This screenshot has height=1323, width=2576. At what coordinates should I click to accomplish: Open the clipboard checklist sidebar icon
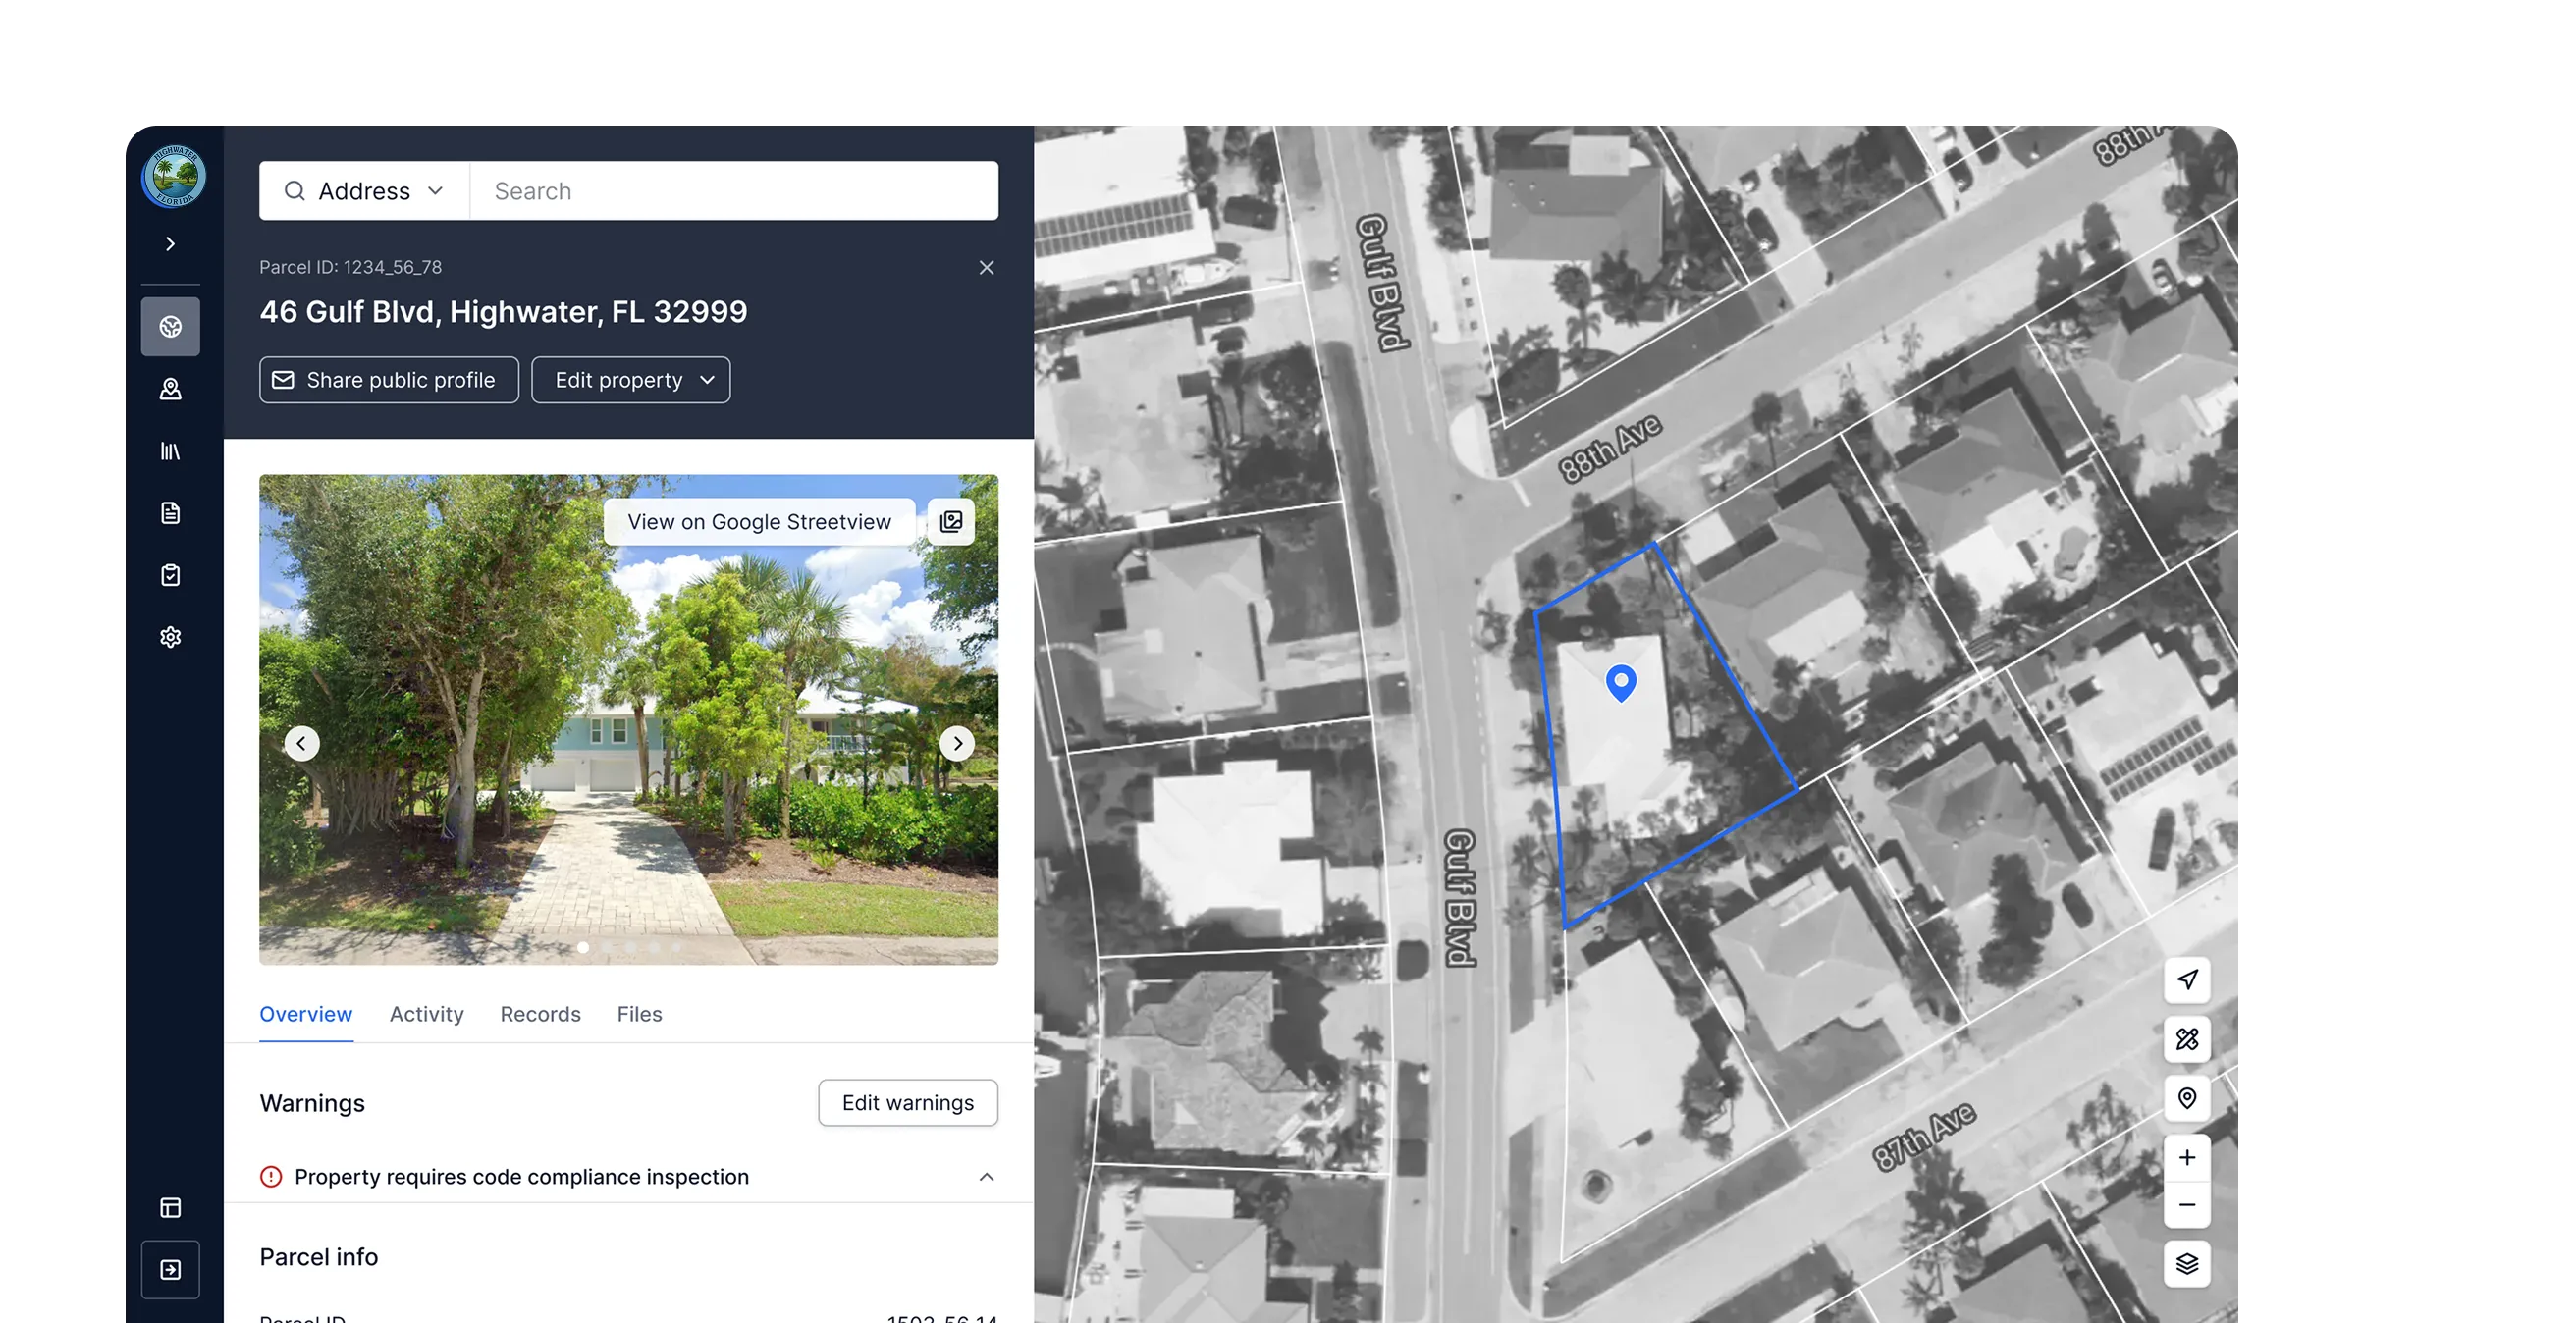[x=170, y=575]
